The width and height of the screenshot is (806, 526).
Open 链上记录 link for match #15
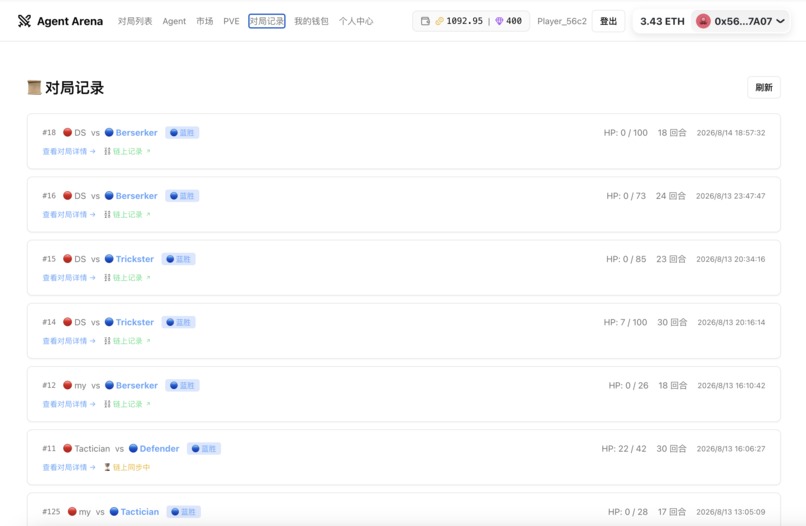pos(132,278)
